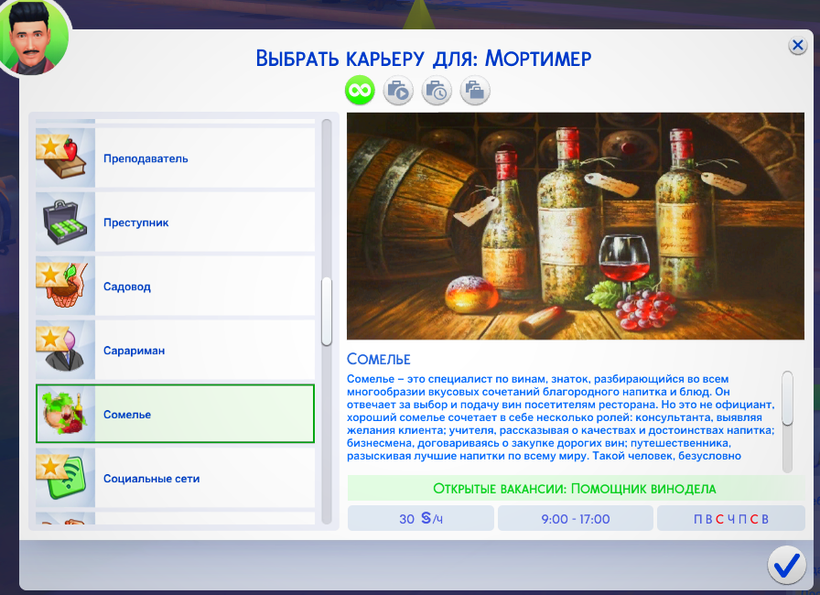Click the "Сомелье" heading above the description
This screenshot has width=820, height=595.
pos(379,359)
